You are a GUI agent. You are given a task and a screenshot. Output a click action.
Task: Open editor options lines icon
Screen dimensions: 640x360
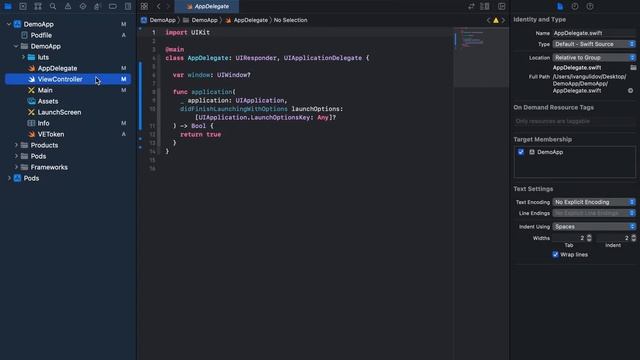tap(485, 7)
